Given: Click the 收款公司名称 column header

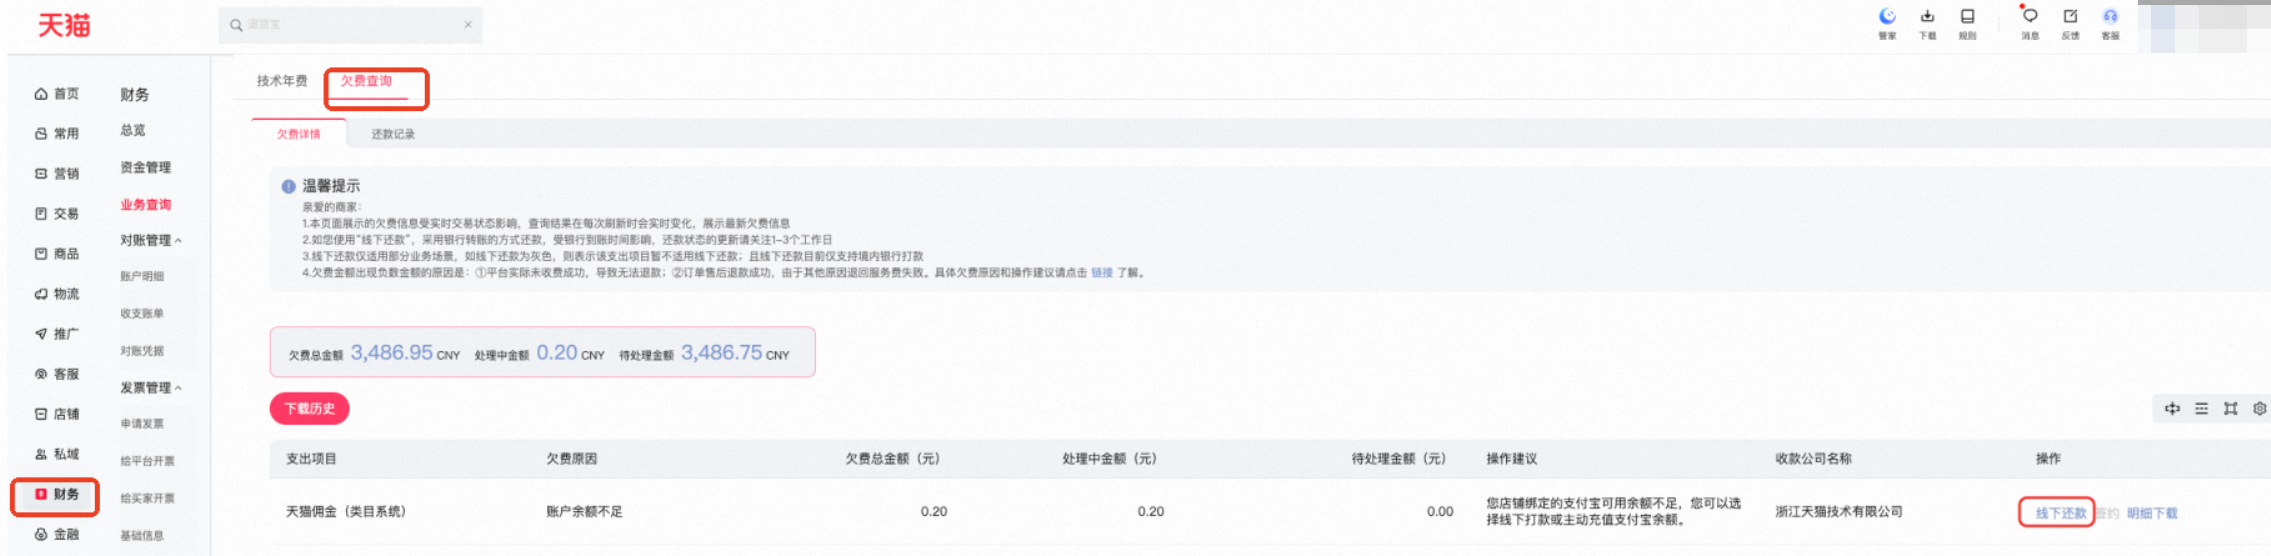Looking at the screenshot, I should point(1813,459).
